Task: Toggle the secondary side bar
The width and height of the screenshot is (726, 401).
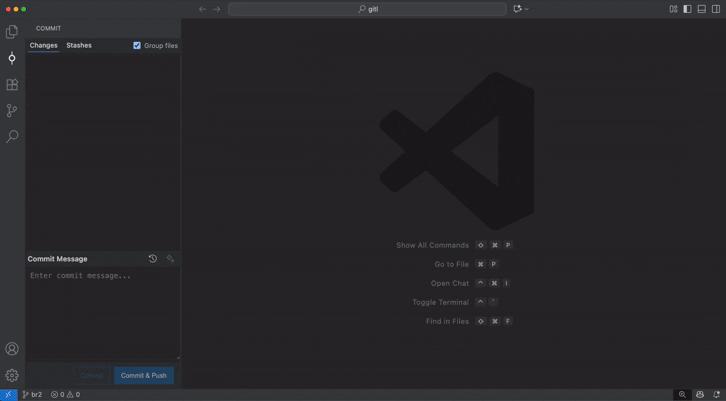Action: [715, 9]
